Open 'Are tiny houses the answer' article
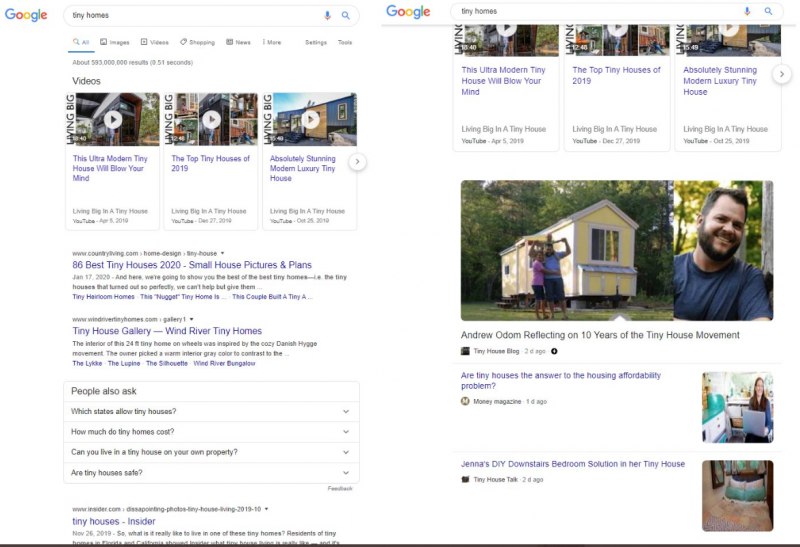Image resolution: width=800 pixels, height=547 pixels. 561,381
